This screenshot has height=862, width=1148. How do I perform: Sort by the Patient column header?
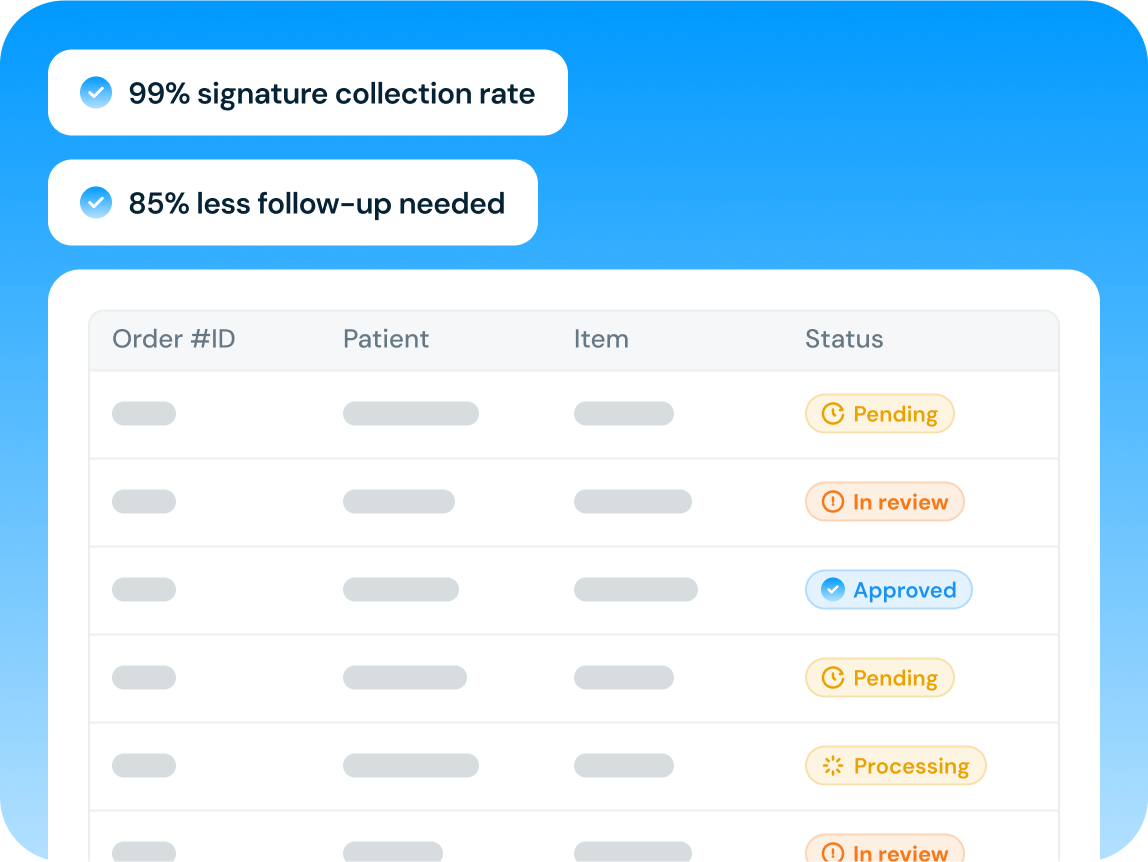(x=386, y=339)
